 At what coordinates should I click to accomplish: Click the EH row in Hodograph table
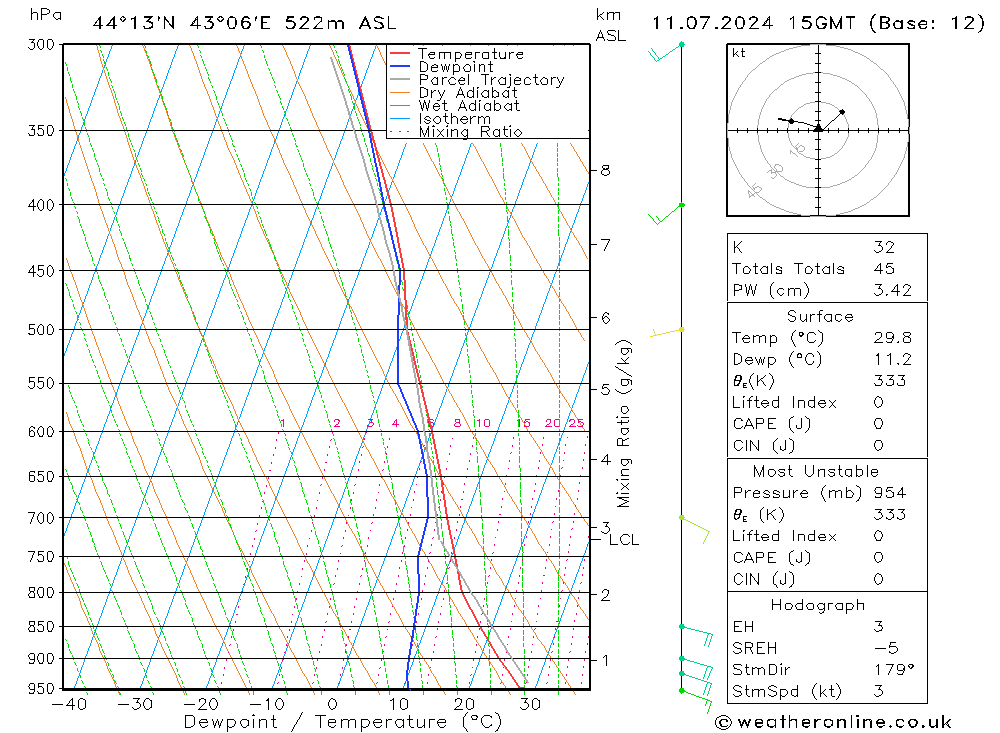point(827,626)
